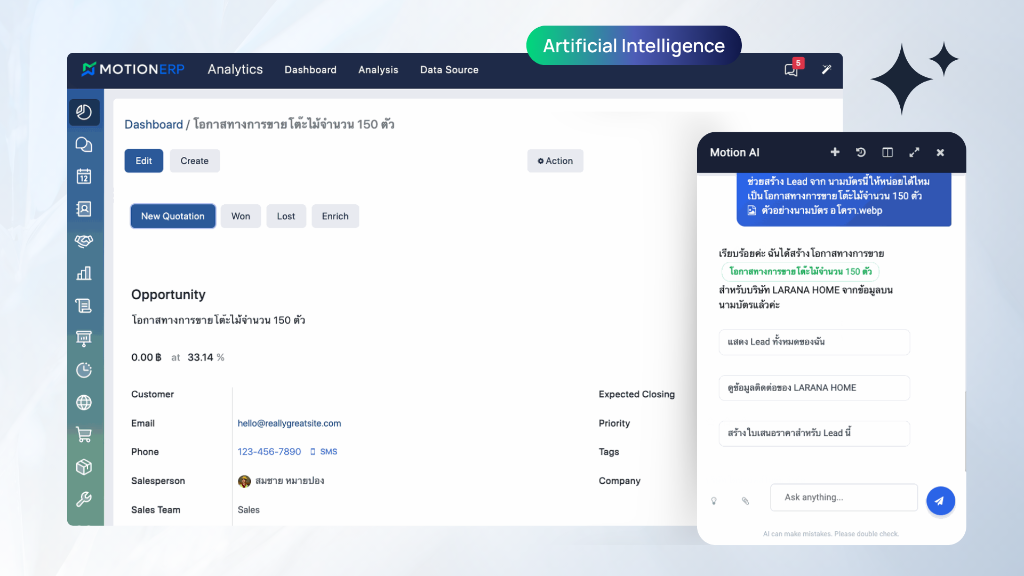Open the analytics pie chart sidebar icon
This screenshot has width=1024, height=576.
(x=84, y=112)
